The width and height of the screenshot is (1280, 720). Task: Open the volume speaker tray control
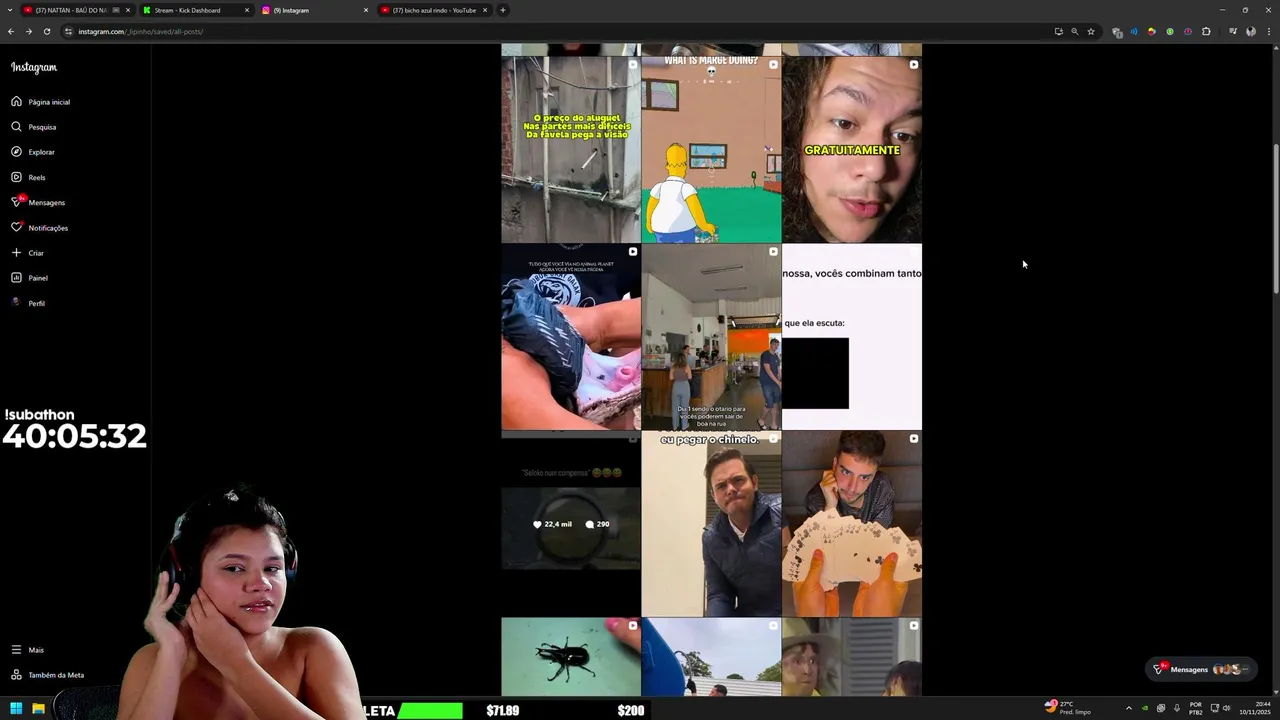[1226, 708]
